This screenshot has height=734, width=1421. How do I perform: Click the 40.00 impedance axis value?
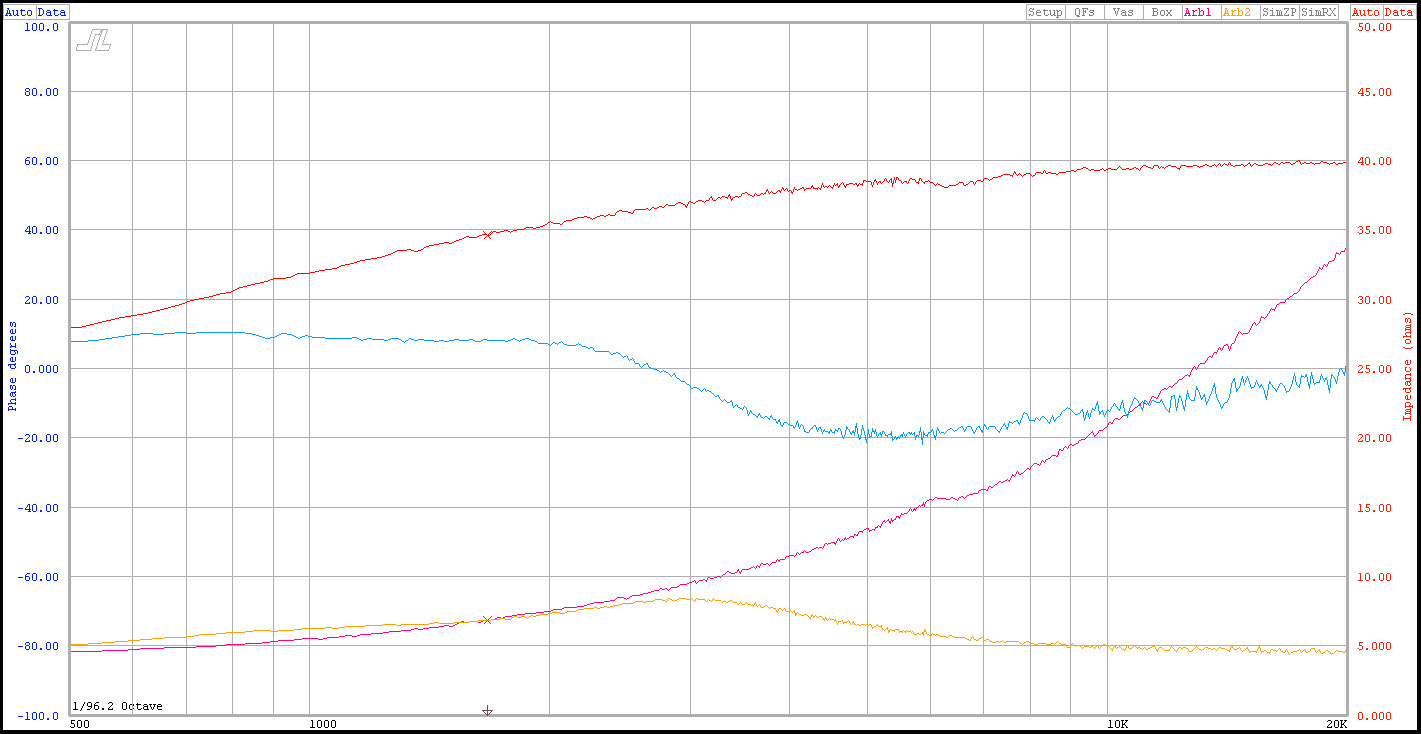1372,161
